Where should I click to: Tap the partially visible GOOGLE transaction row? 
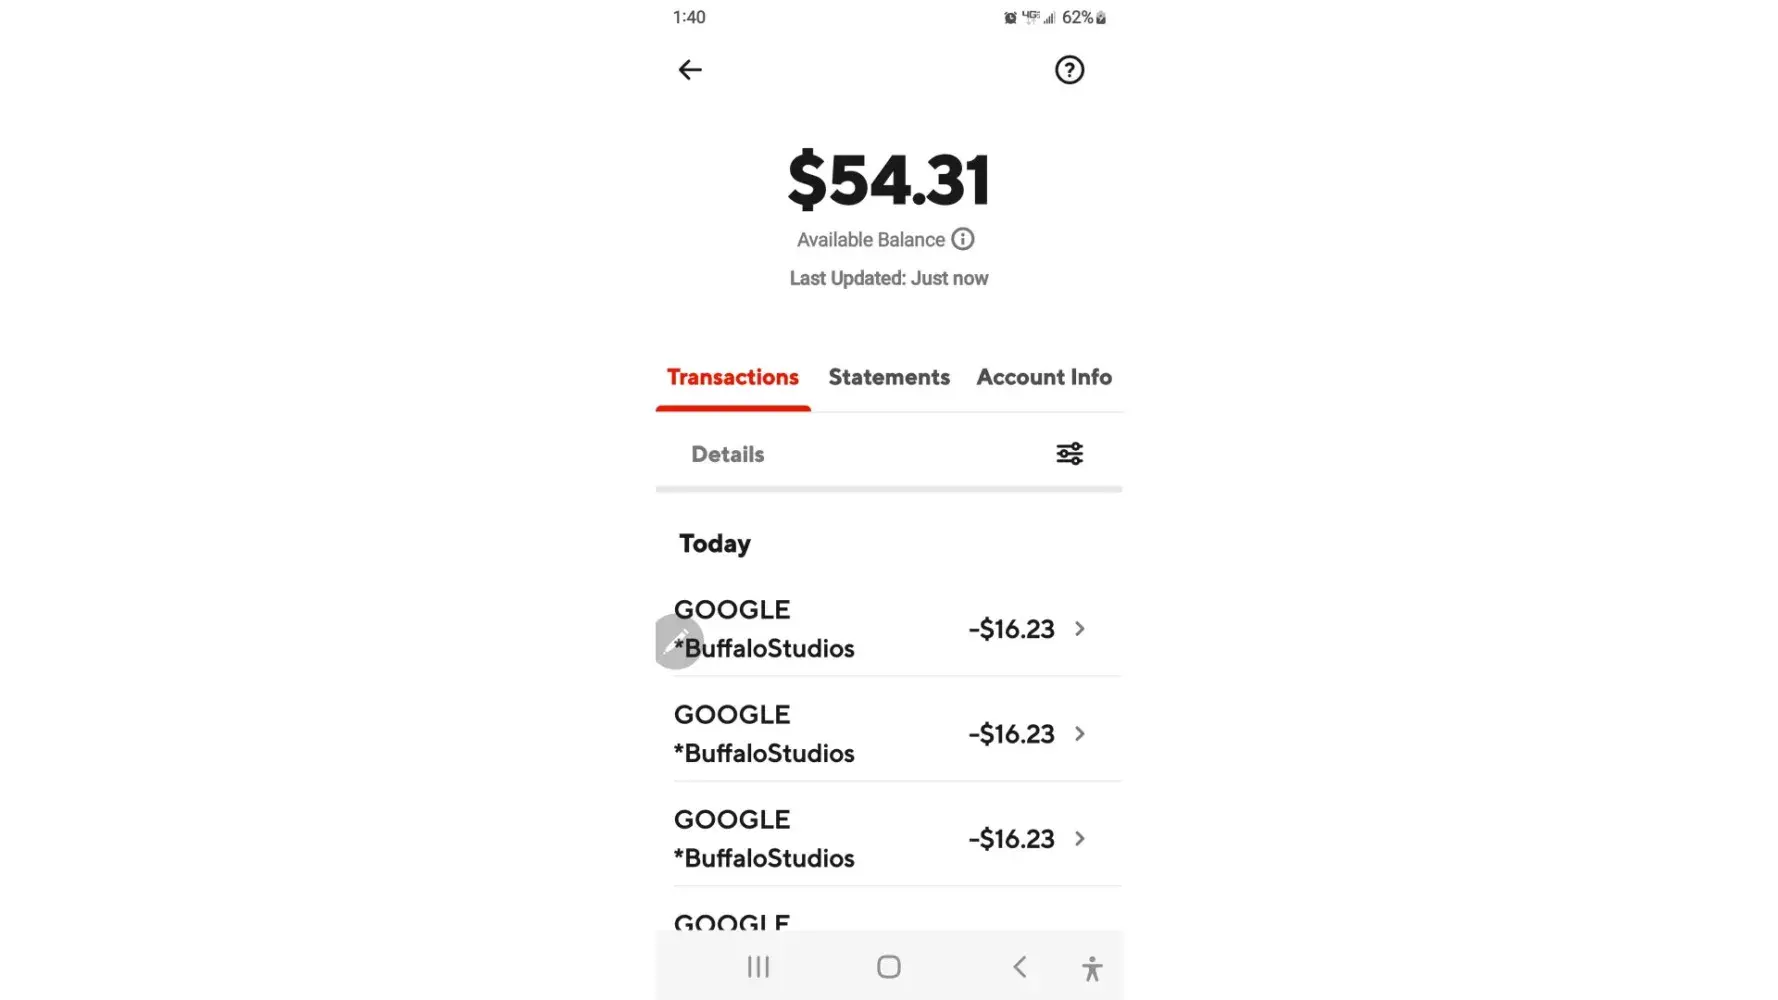[732, 921]
